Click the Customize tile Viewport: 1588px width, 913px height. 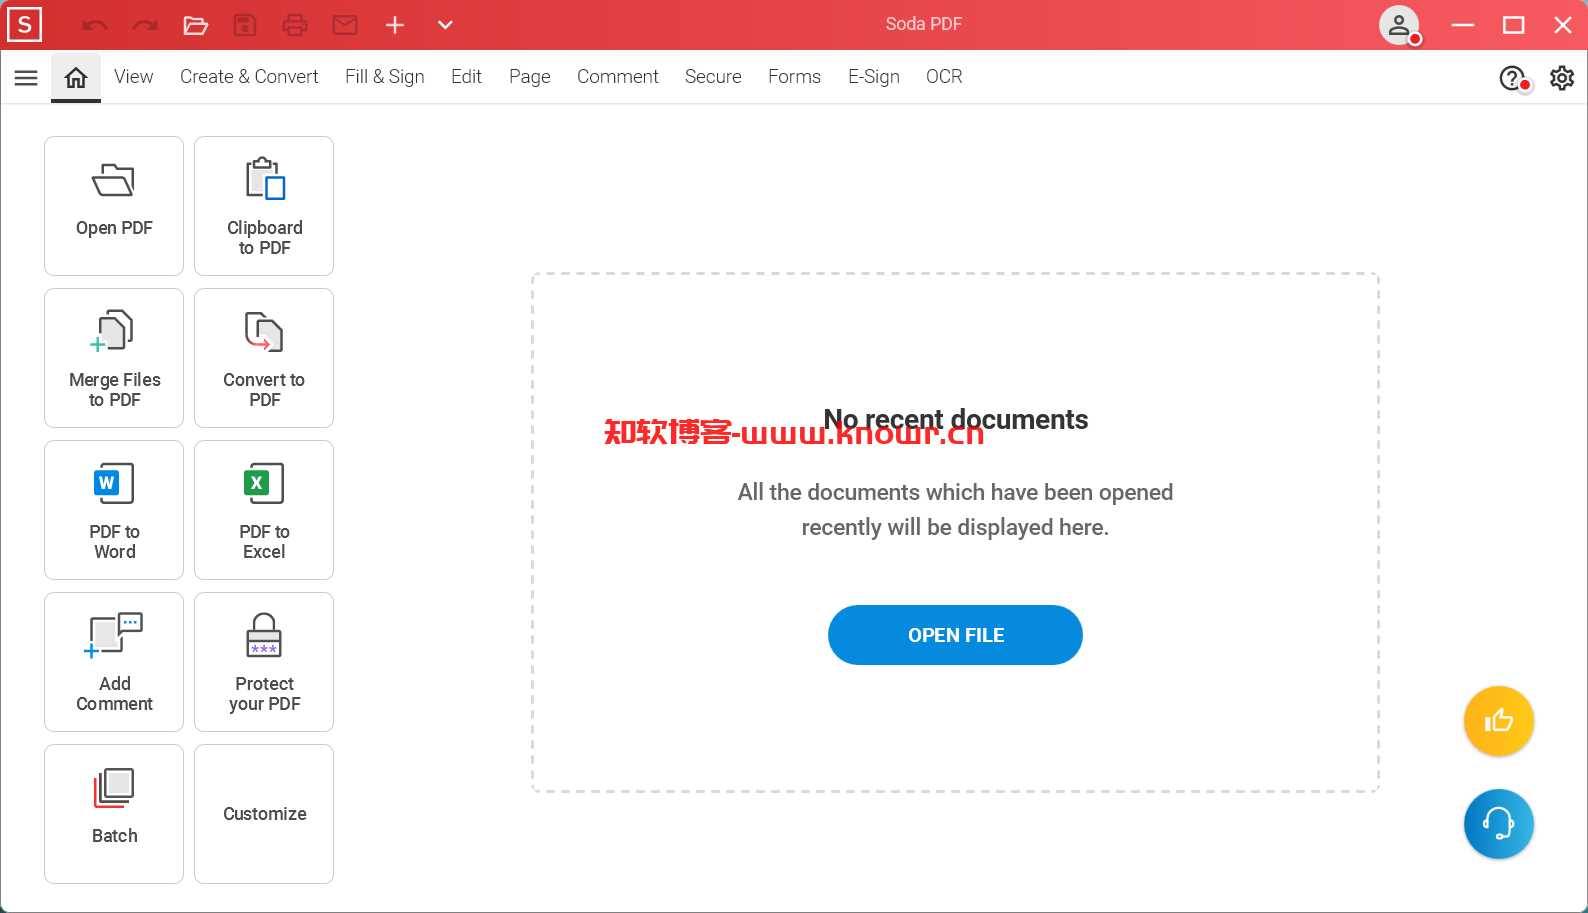pyautogui.click(x=264, y=814)
